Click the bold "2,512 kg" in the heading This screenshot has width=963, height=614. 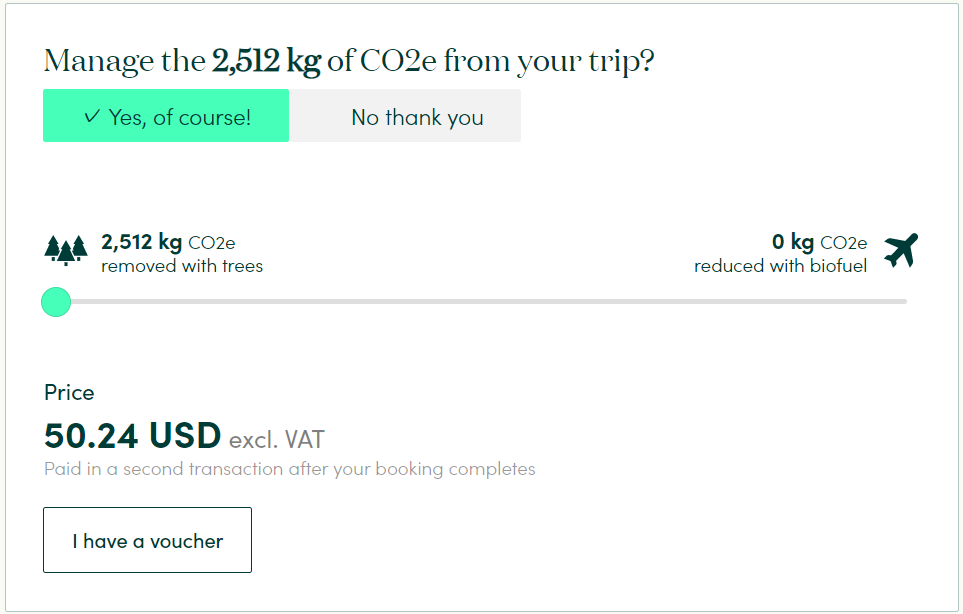267,61
